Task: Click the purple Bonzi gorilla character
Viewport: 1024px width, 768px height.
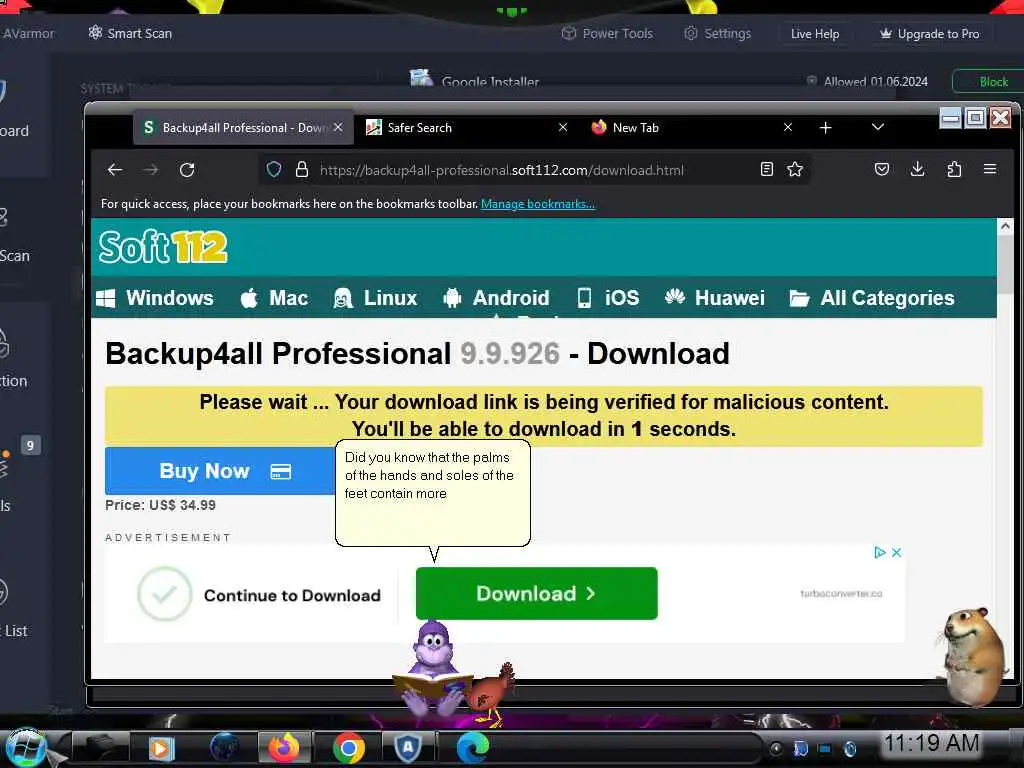Action: point(432,666)
